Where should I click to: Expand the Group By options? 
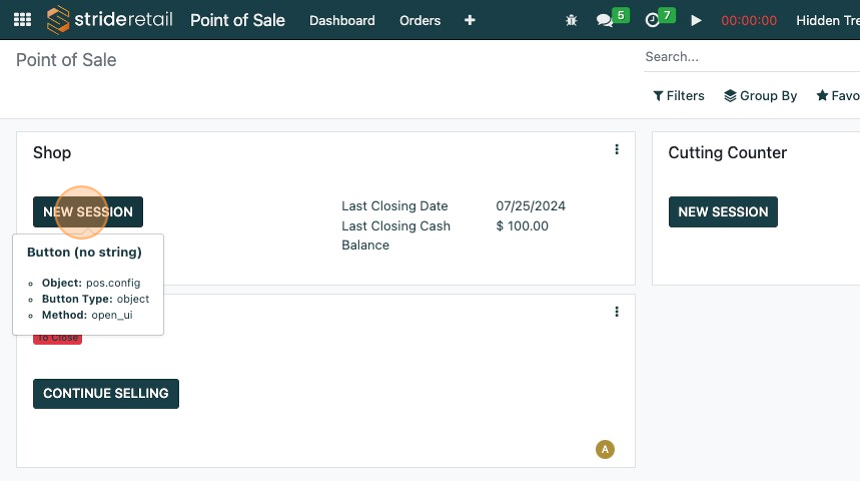click(761, 96)
